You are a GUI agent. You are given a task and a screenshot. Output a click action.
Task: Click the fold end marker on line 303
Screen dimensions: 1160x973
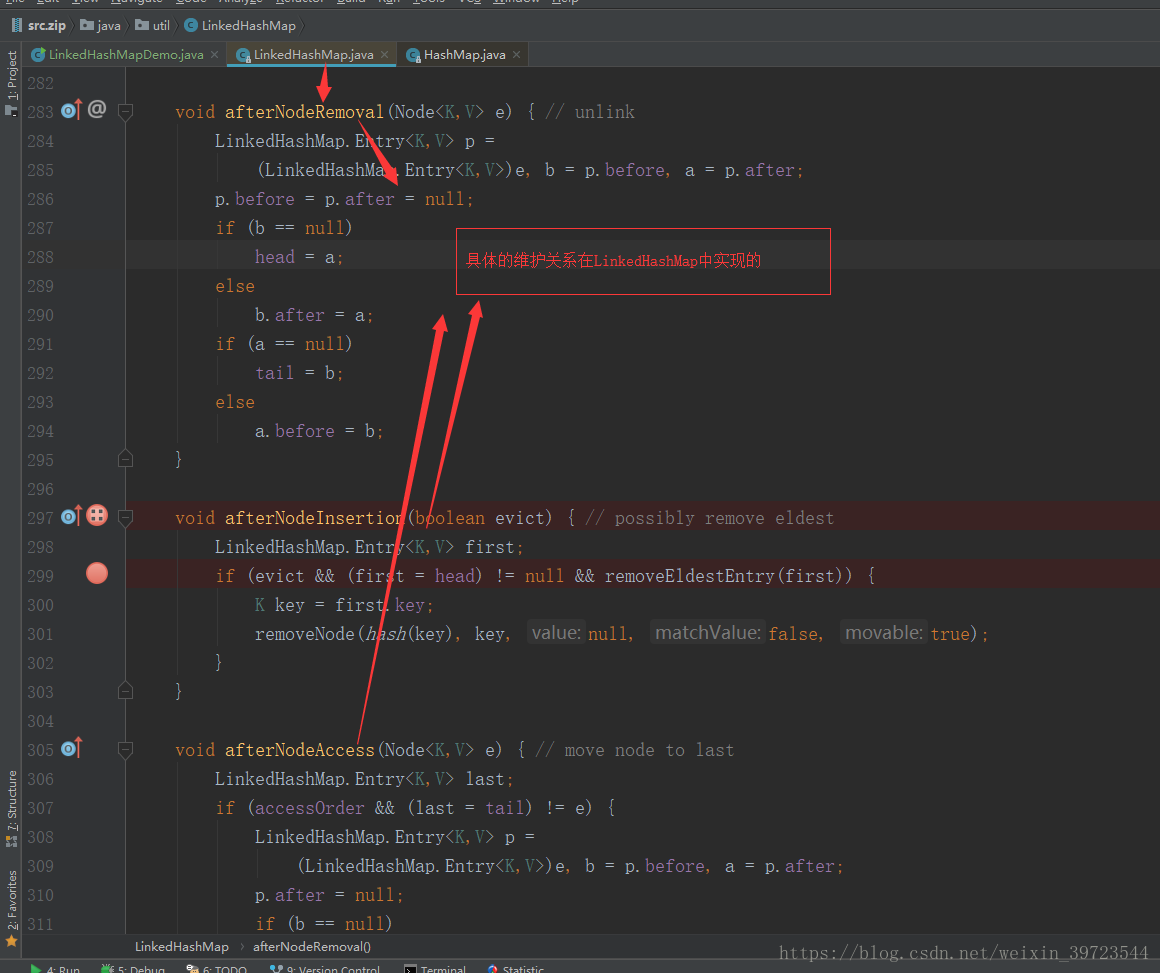tap(126, 690)
